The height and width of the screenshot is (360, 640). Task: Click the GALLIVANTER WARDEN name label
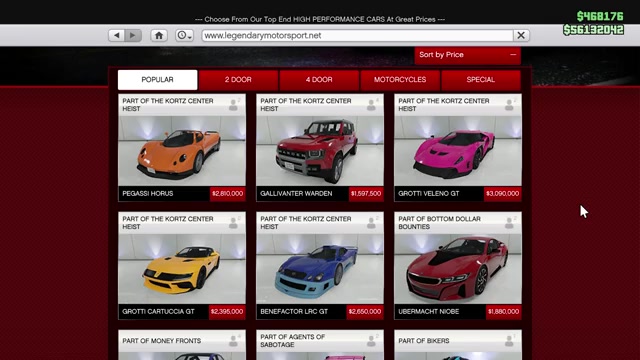(296, 194)
